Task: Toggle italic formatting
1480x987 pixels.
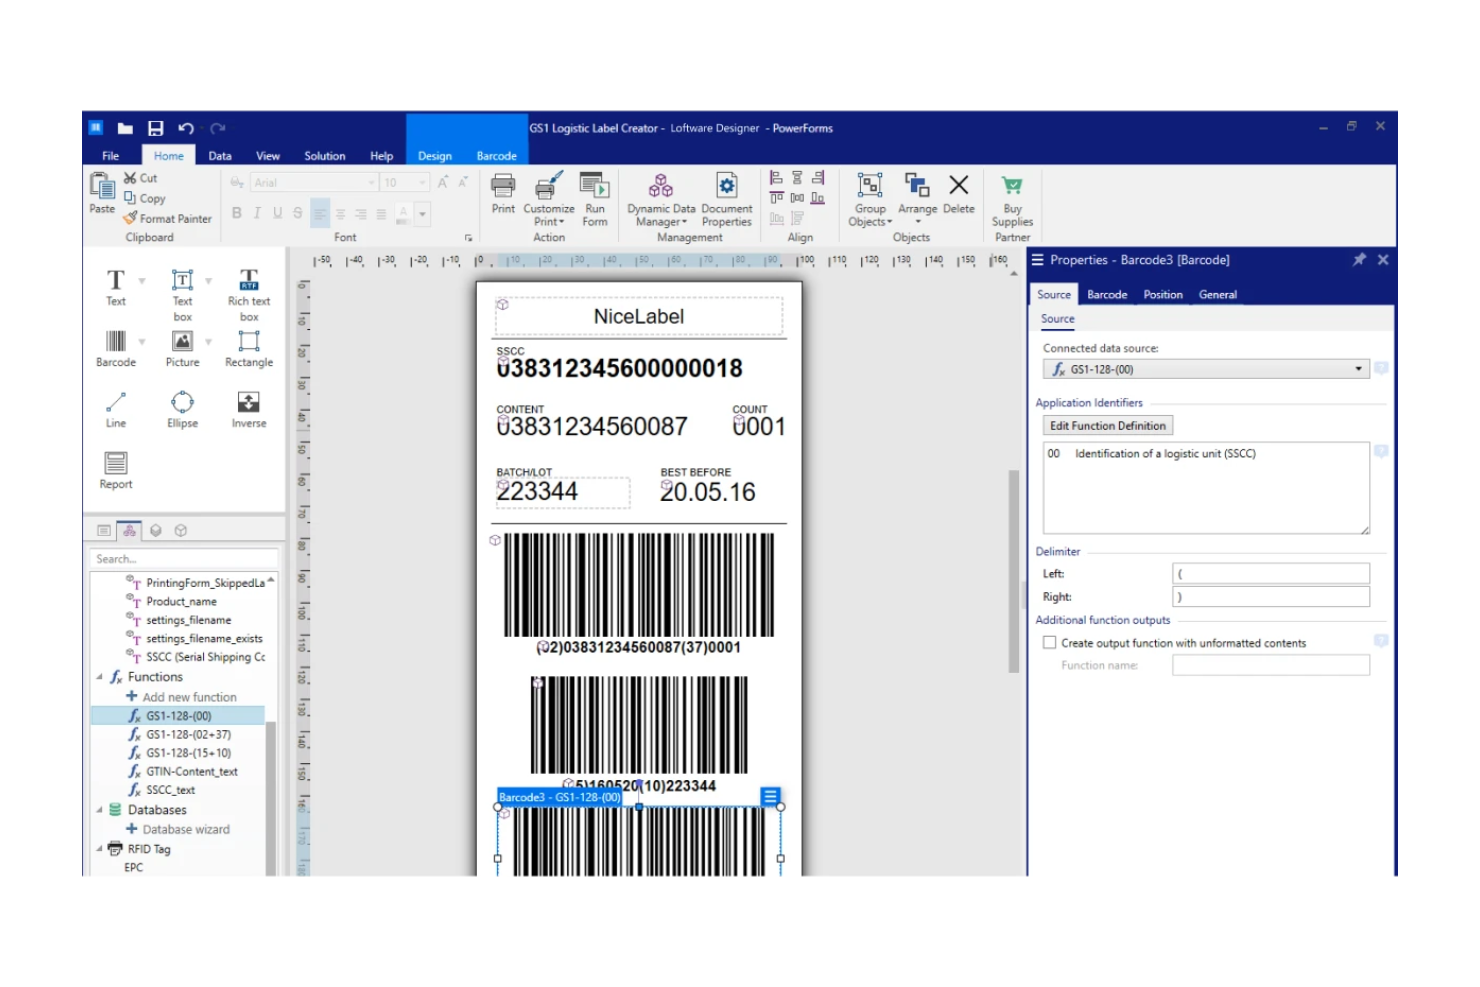Action: click(257, 213)
